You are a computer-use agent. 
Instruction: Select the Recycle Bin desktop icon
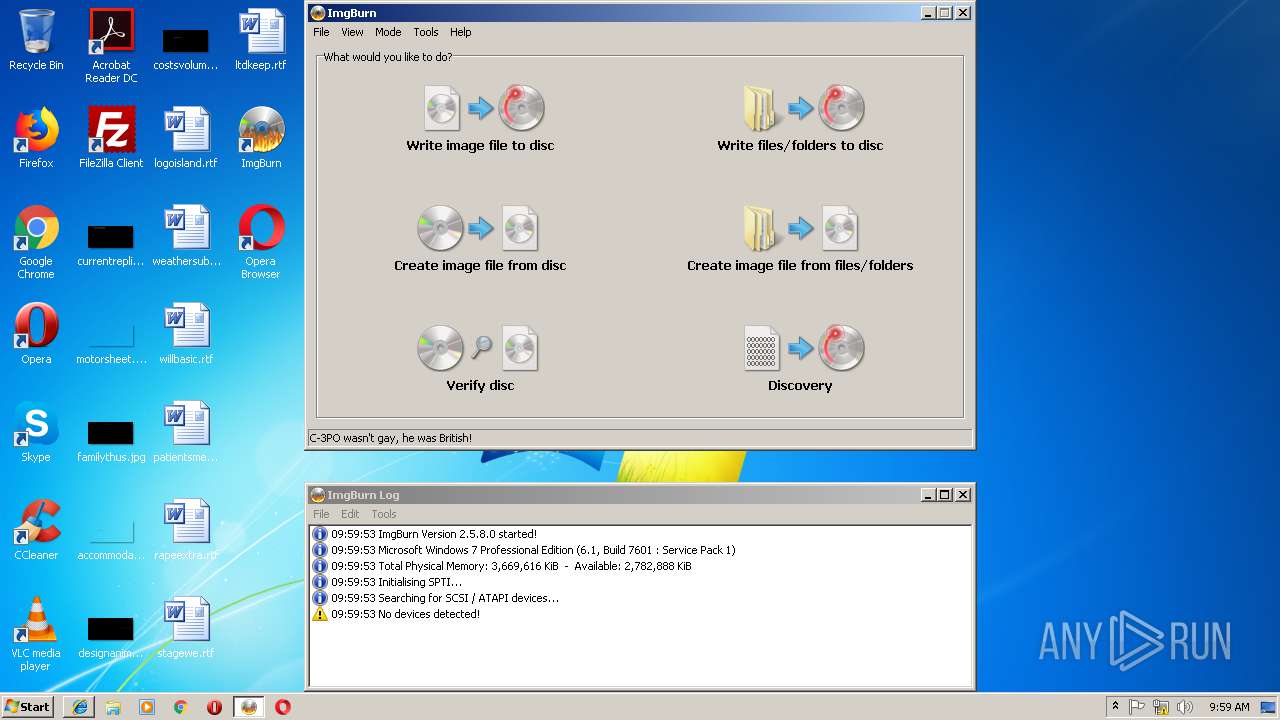(36, 40)
